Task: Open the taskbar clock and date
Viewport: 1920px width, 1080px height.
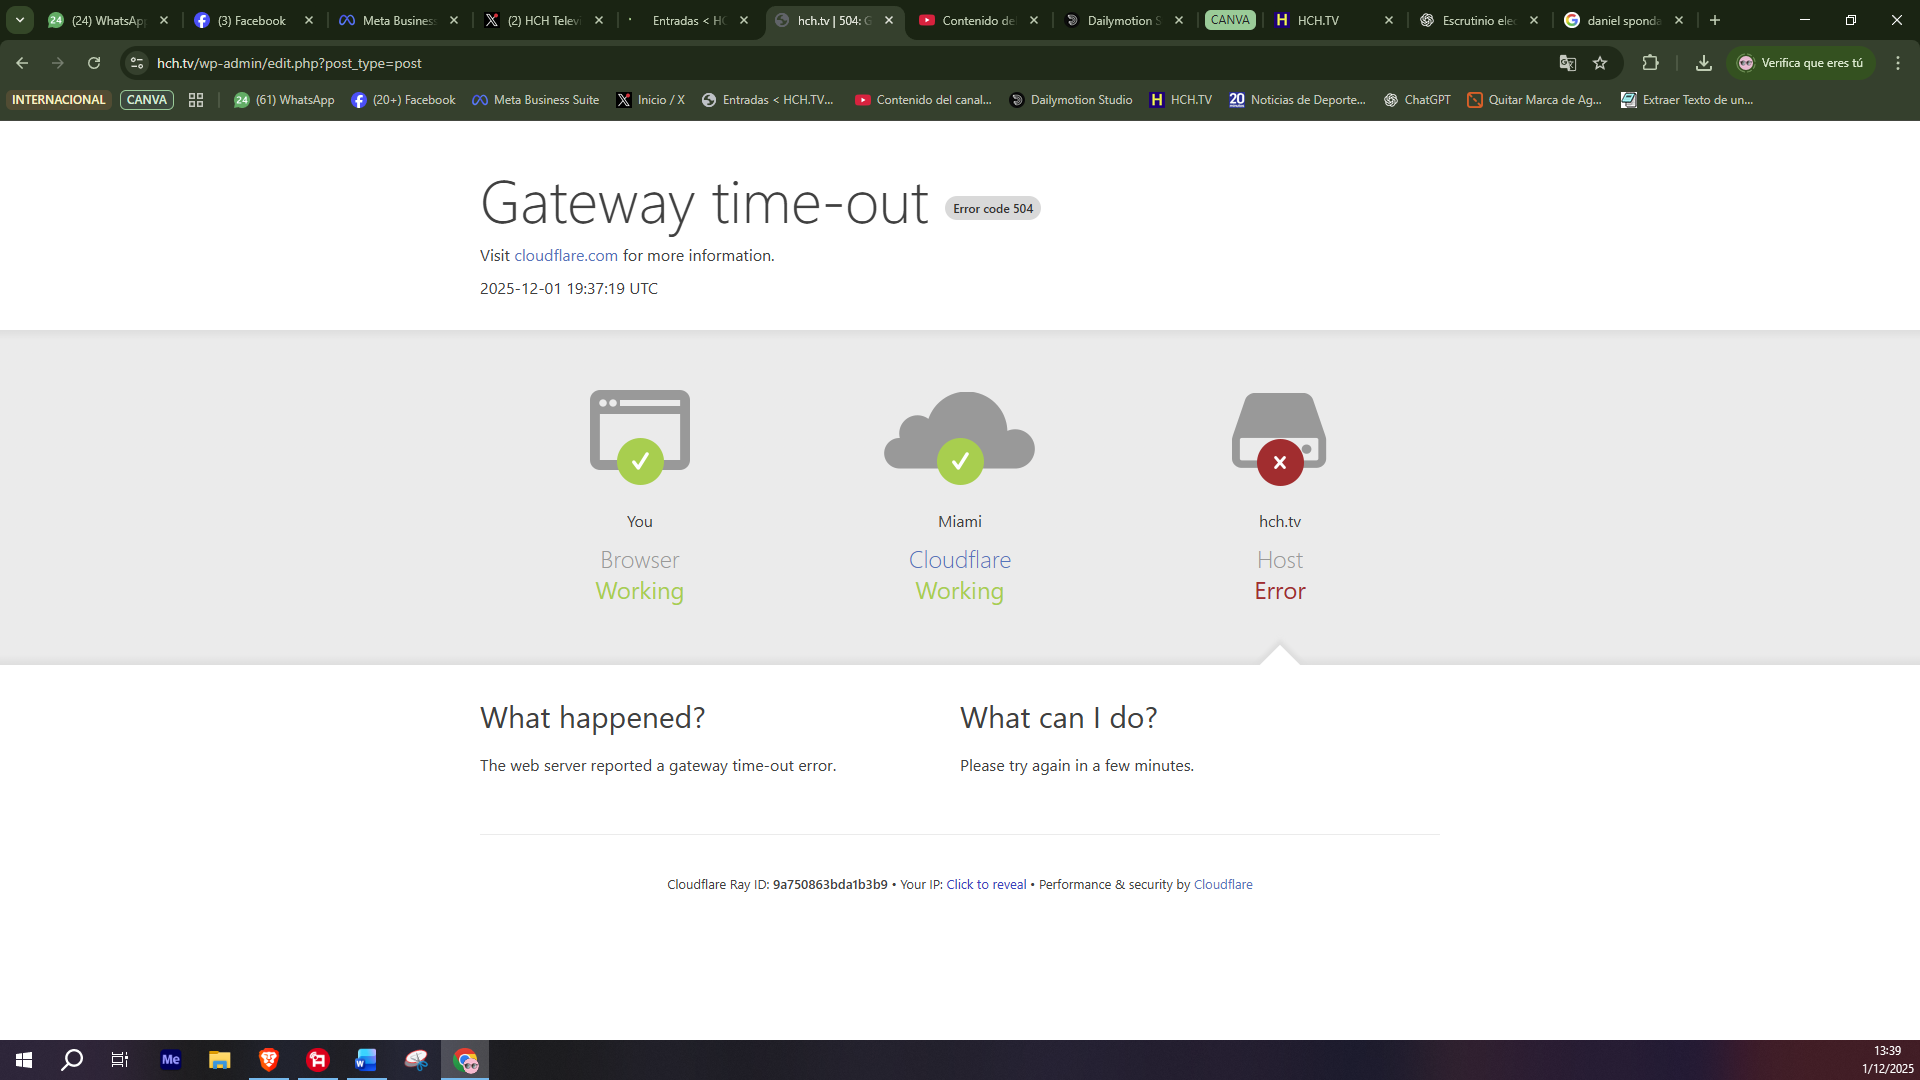Action: pos(1887,1060)
